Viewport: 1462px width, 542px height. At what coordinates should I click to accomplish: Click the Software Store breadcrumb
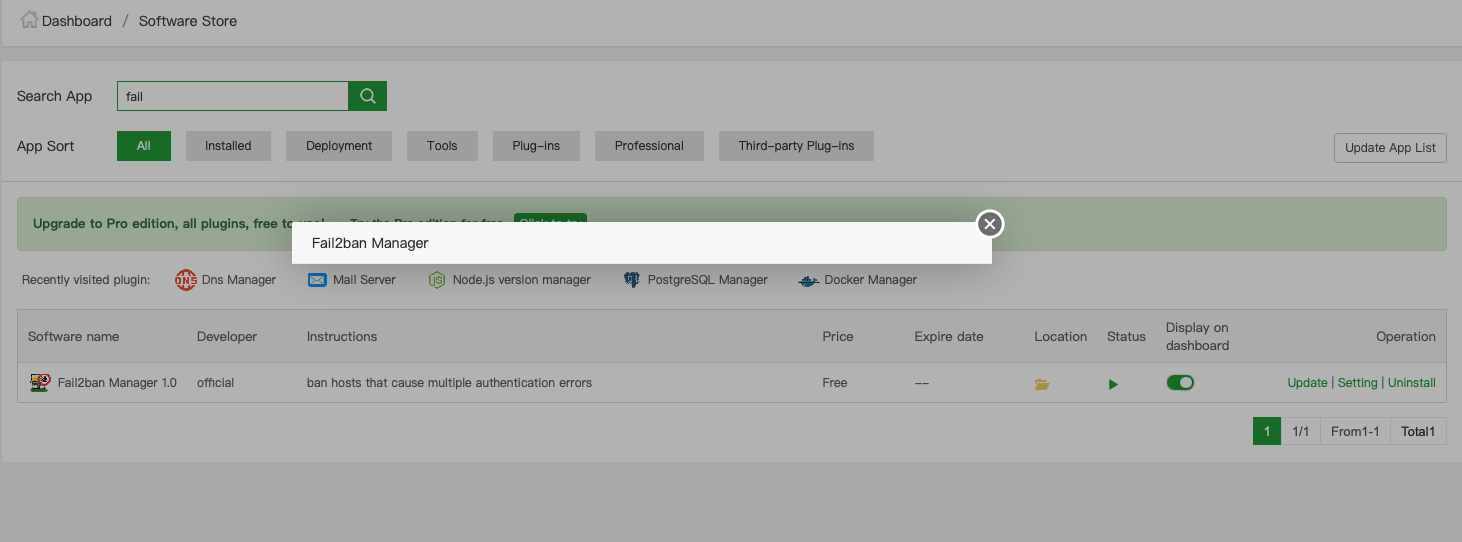188,21
